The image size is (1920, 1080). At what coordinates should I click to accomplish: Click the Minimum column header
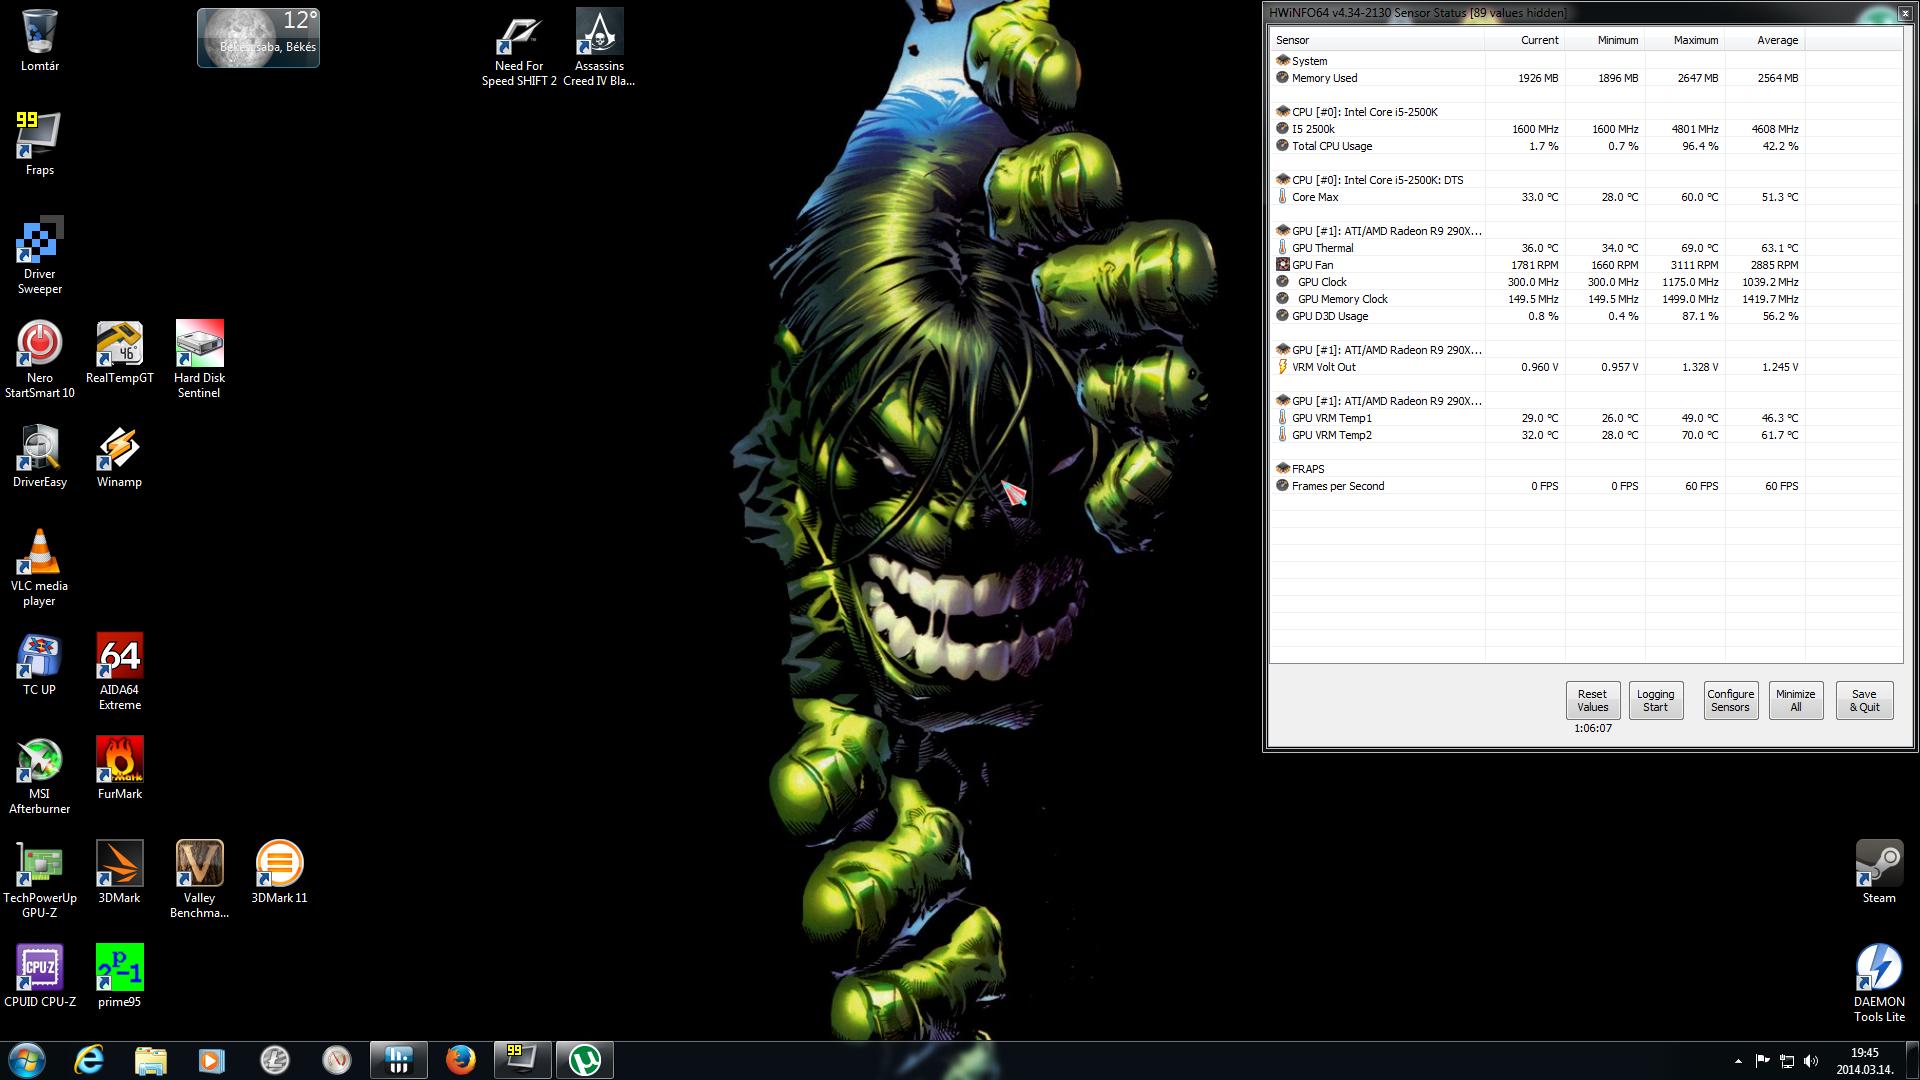pyautogui.click(x=1605, y=40)
